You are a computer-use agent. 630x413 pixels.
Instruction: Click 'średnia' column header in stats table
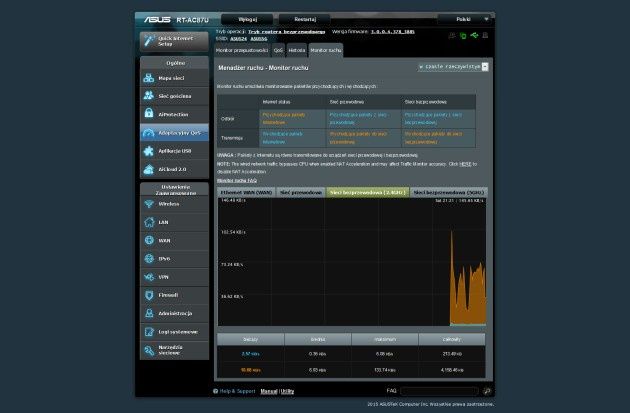318,339
